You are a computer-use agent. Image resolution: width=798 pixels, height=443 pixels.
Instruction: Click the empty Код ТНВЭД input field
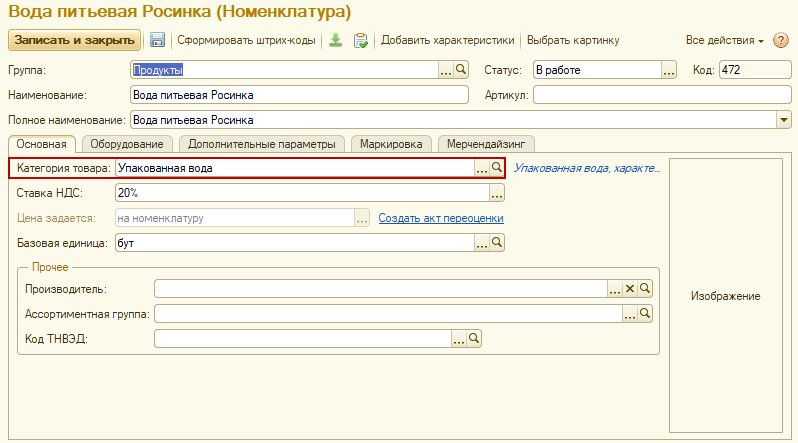point(303,339)
